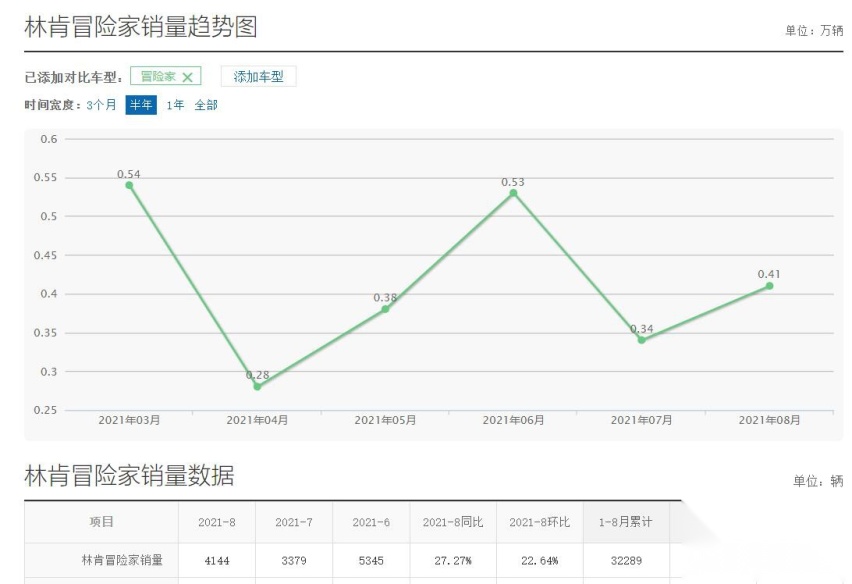The height and width of the screenshot is (584, 852).
Task: Click the 2021年03月 x-axis label
Action: pos(129,420)
